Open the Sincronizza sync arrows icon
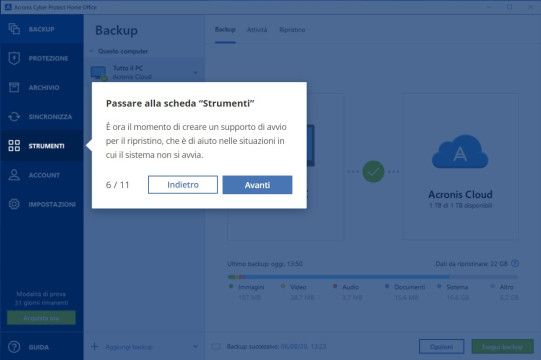Viewport: 541px width, 360px height. click(x=14, y=117)
